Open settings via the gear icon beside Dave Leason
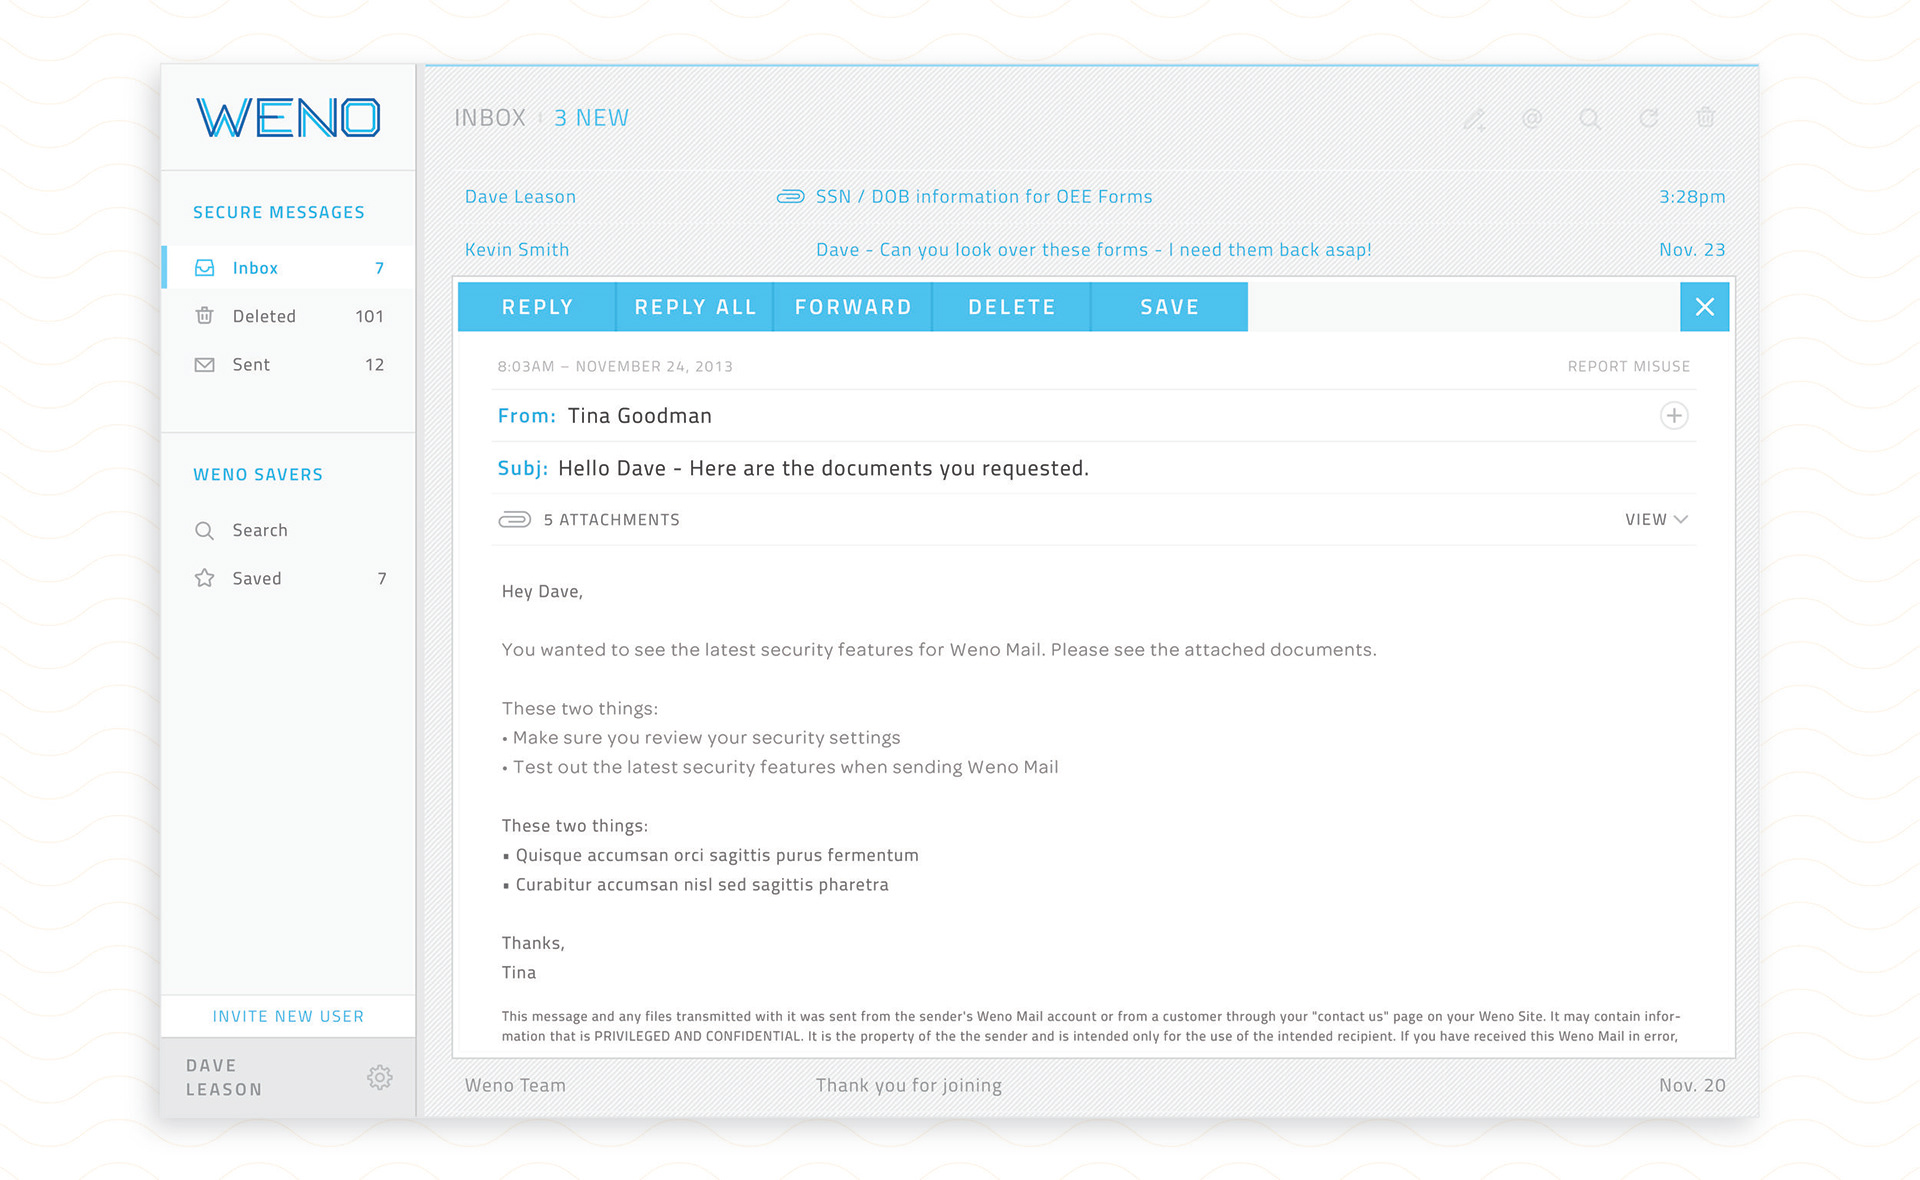Image resolution: width=1920 pixels, height=1180 pixels. point(379,1077)
